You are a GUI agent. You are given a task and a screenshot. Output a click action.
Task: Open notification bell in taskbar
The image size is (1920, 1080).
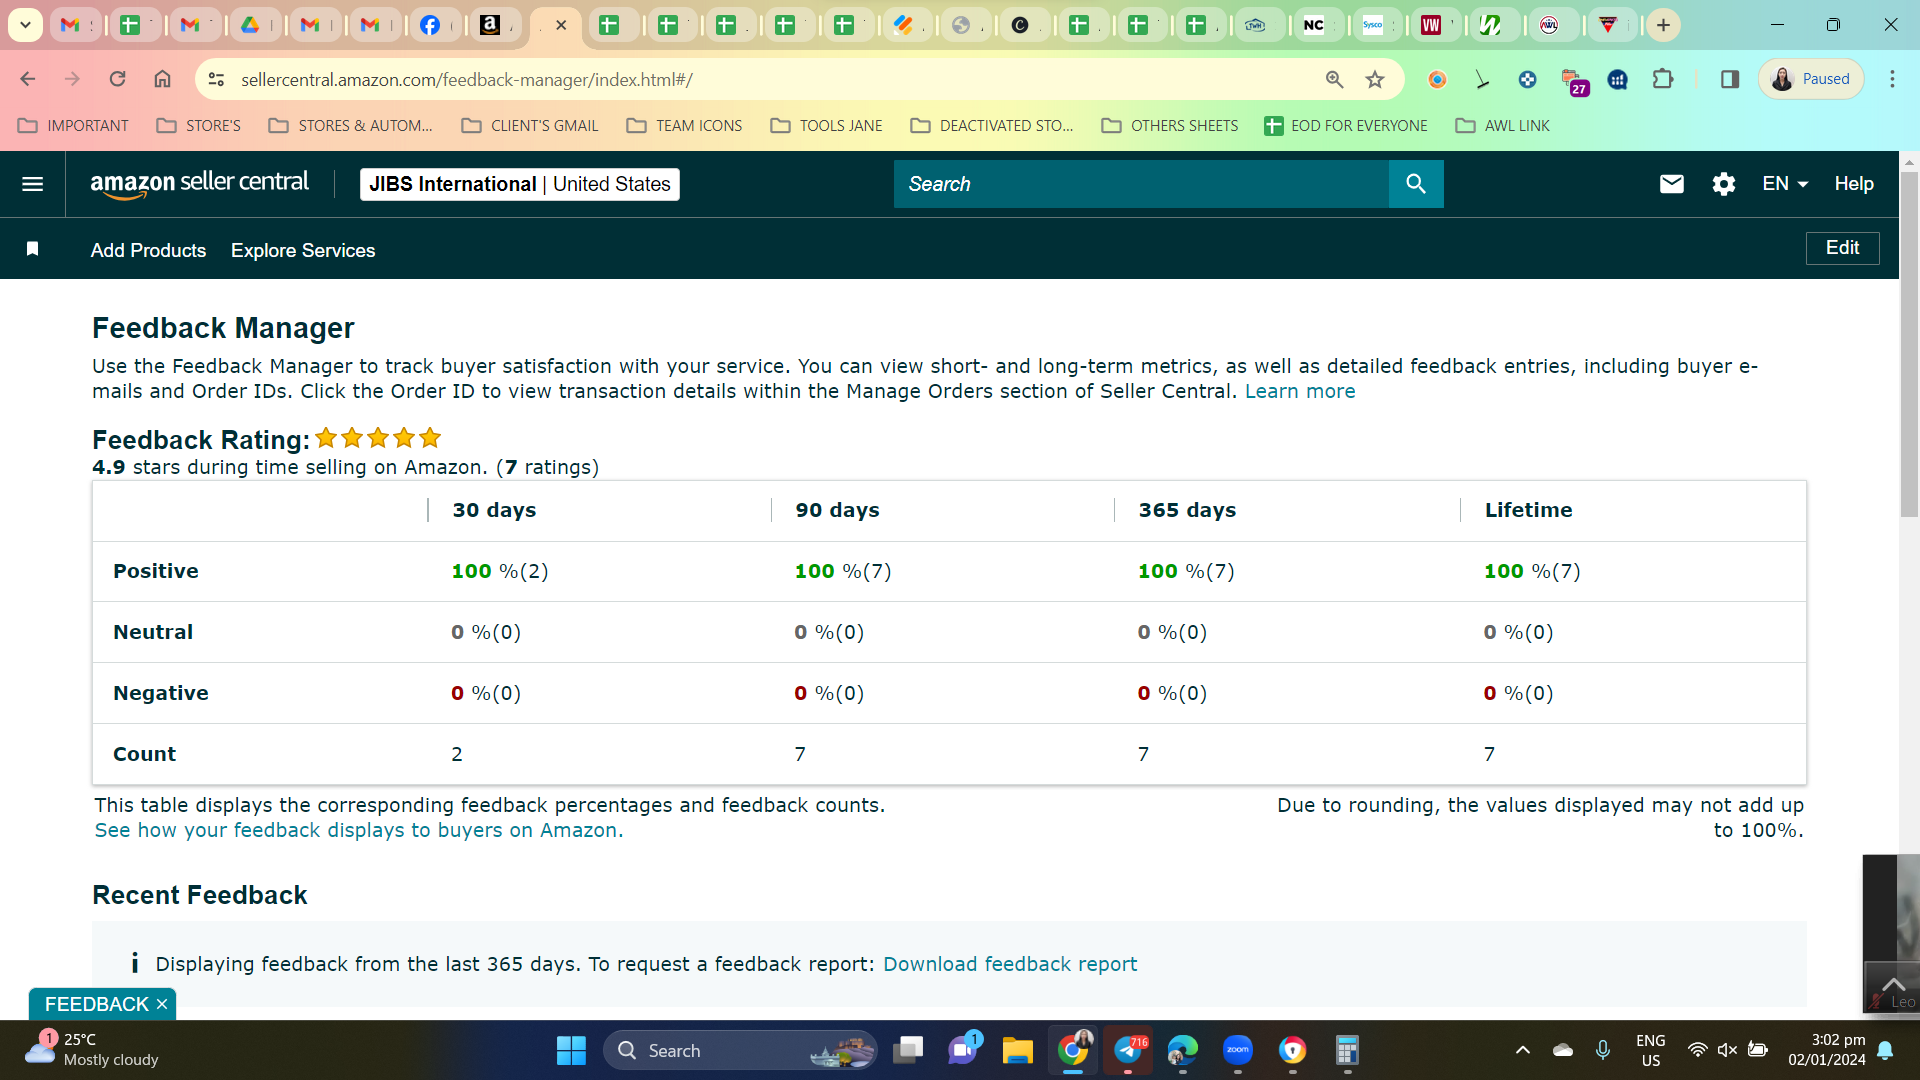[1885, 1050]
